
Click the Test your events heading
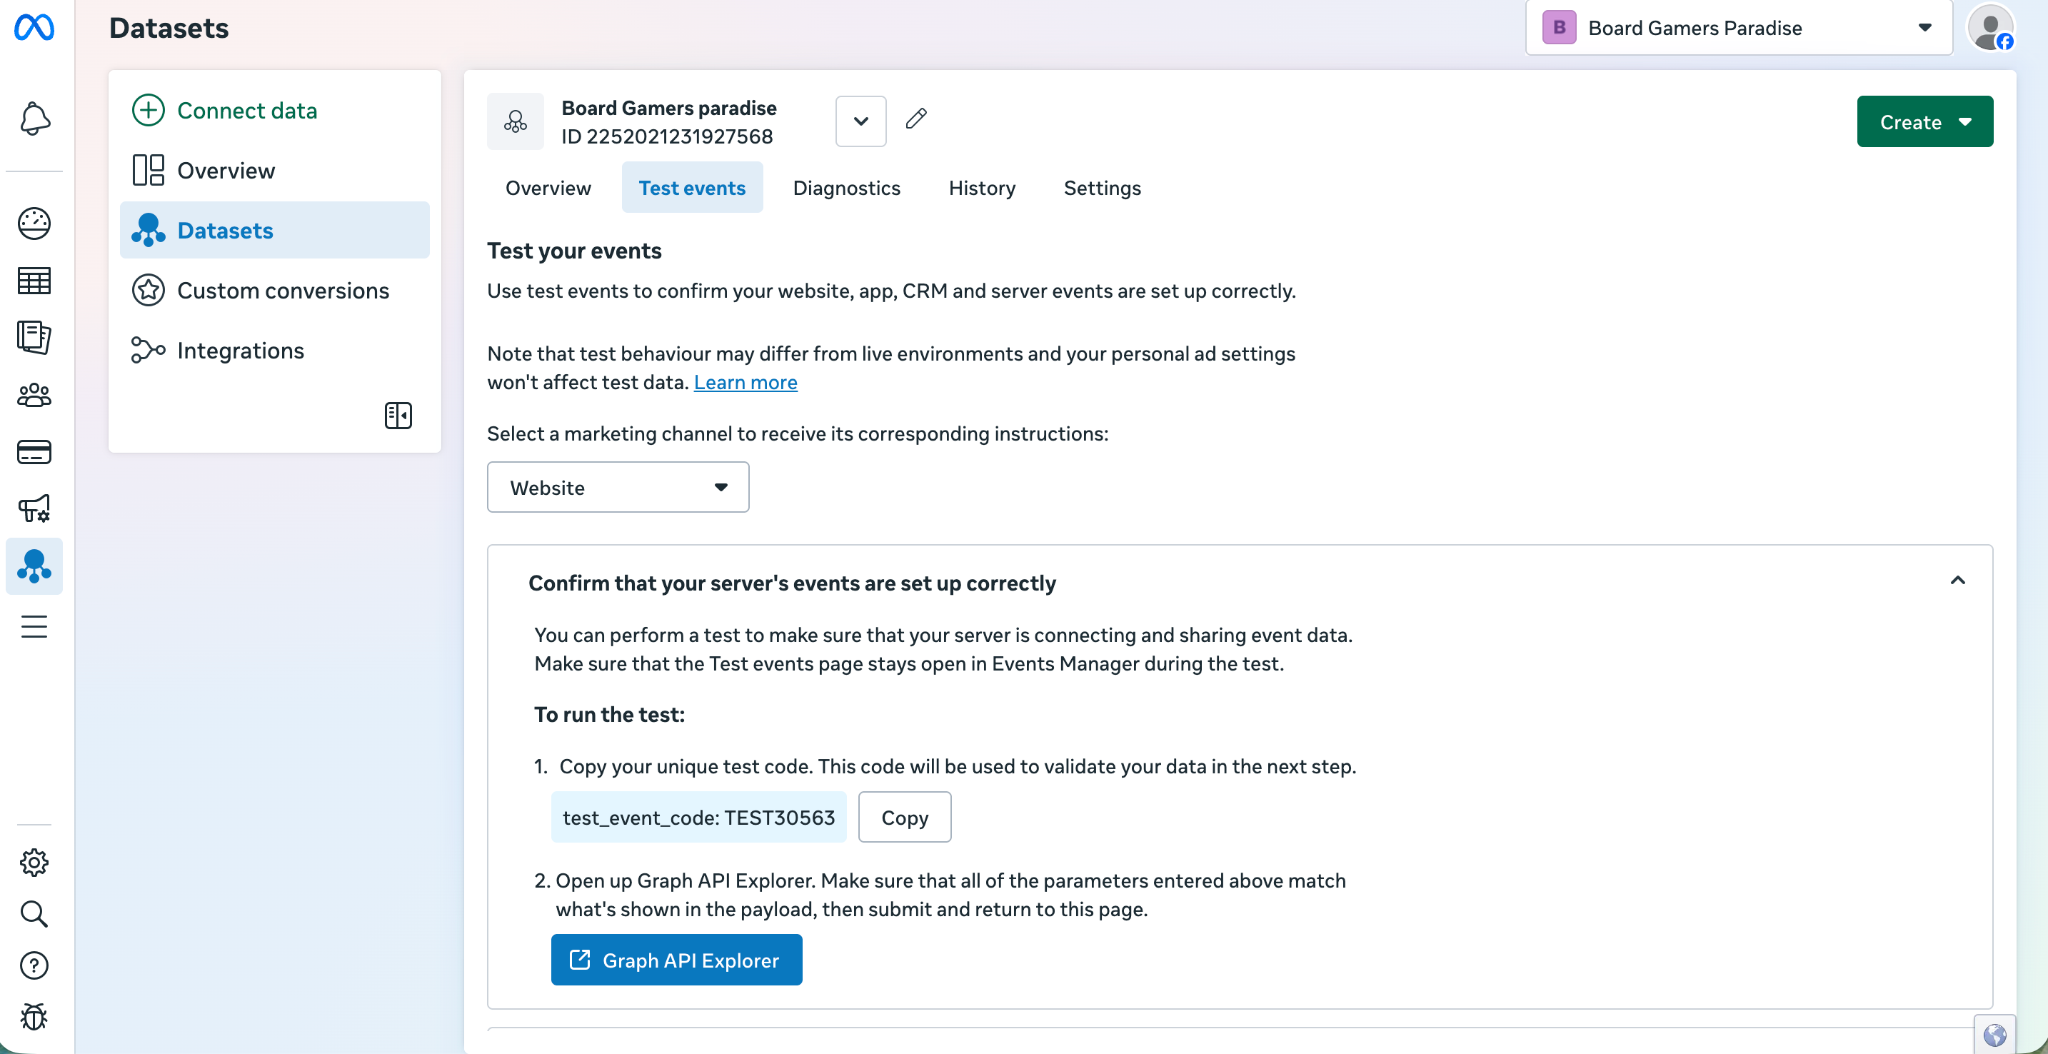[x=574, y=251]
